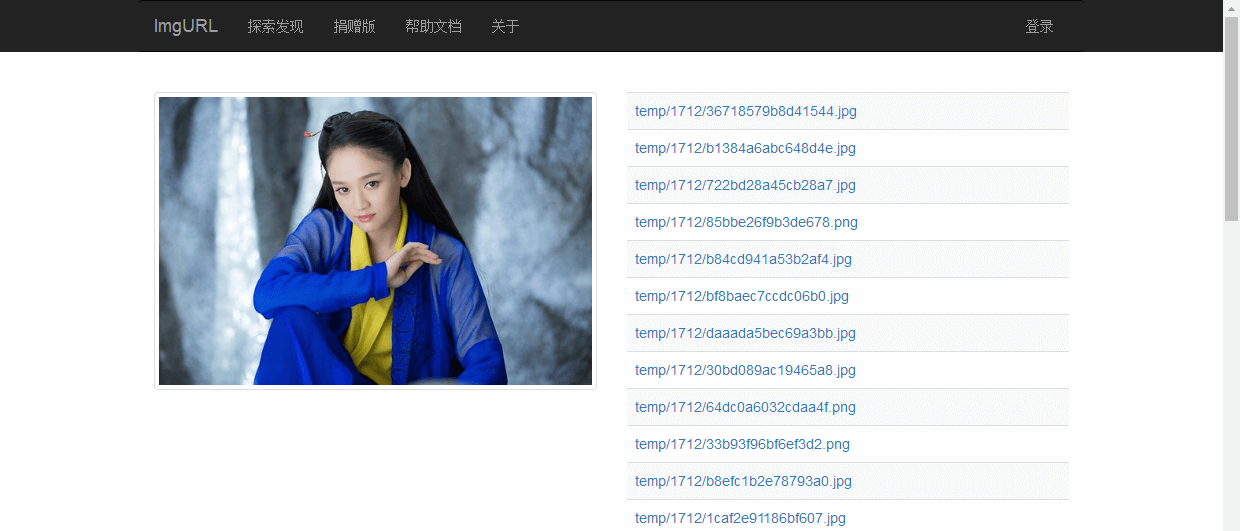This screenshot has height=531, width=1240.
Task: Open temp/1712/30bd089ac19465a8.jpg link
Action: tap(745, 370)
